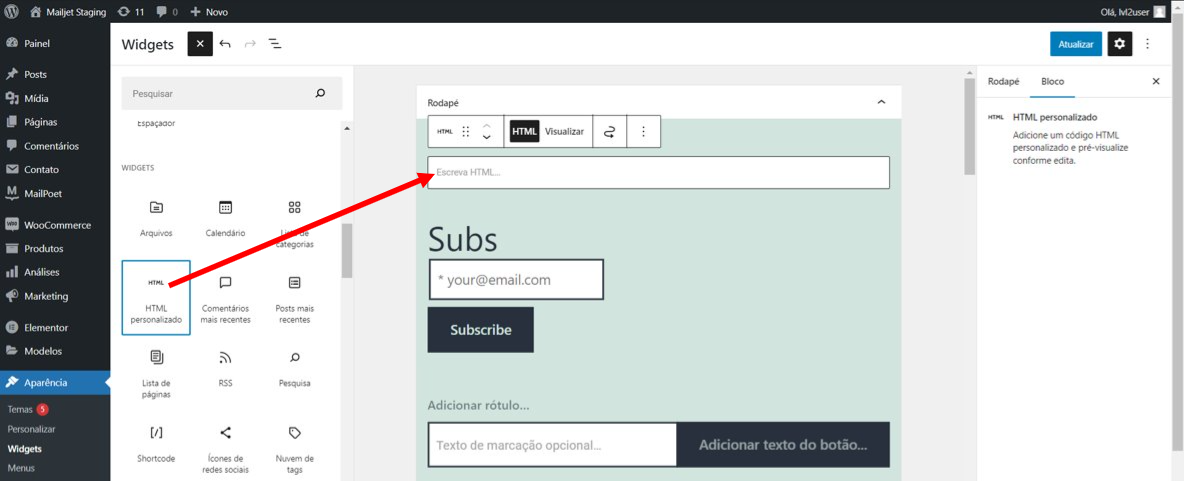Collapse the Rodapé widget area chevron

pos(880,102)
